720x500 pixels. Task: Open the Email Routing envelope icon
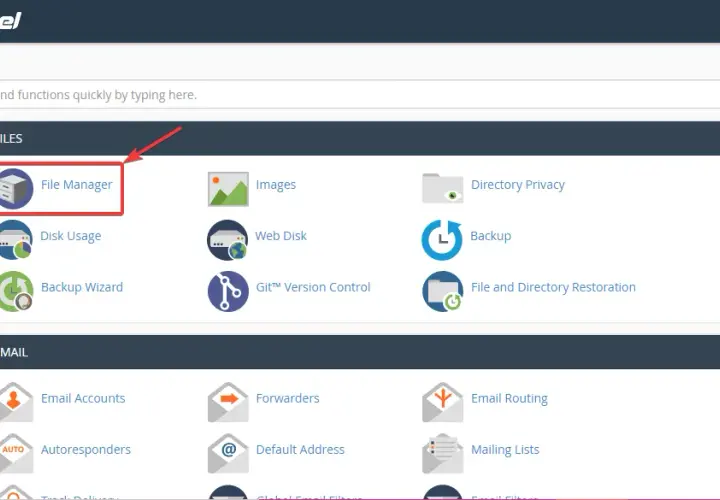tap(443, 402)
